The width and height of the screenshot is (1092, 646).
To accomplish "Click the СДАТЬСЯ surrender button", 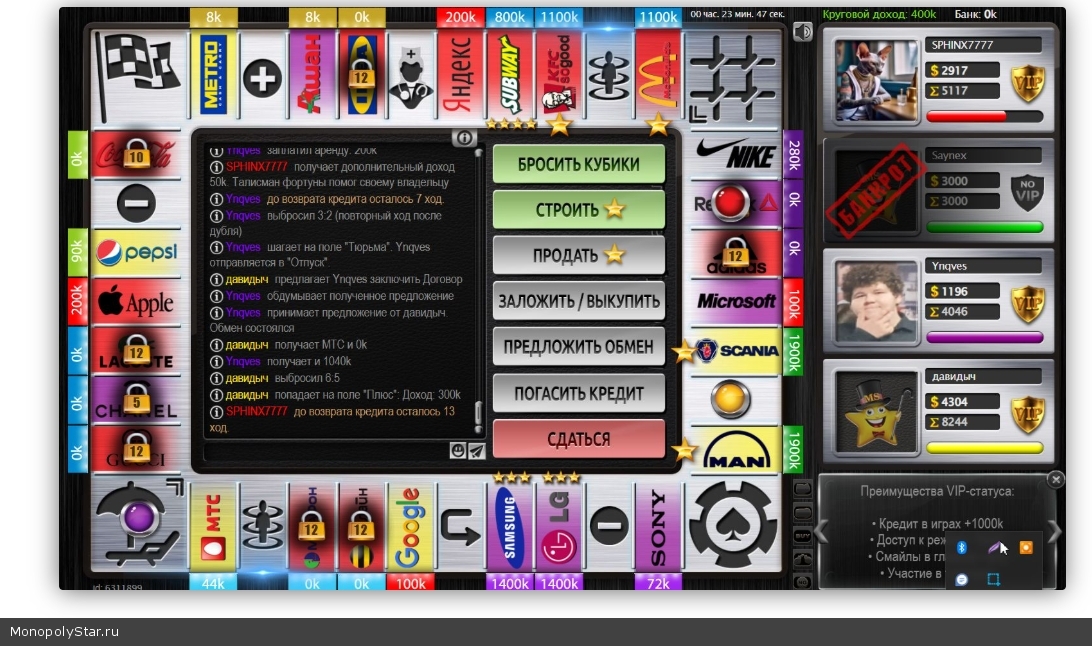I will (x=579, y=439).
